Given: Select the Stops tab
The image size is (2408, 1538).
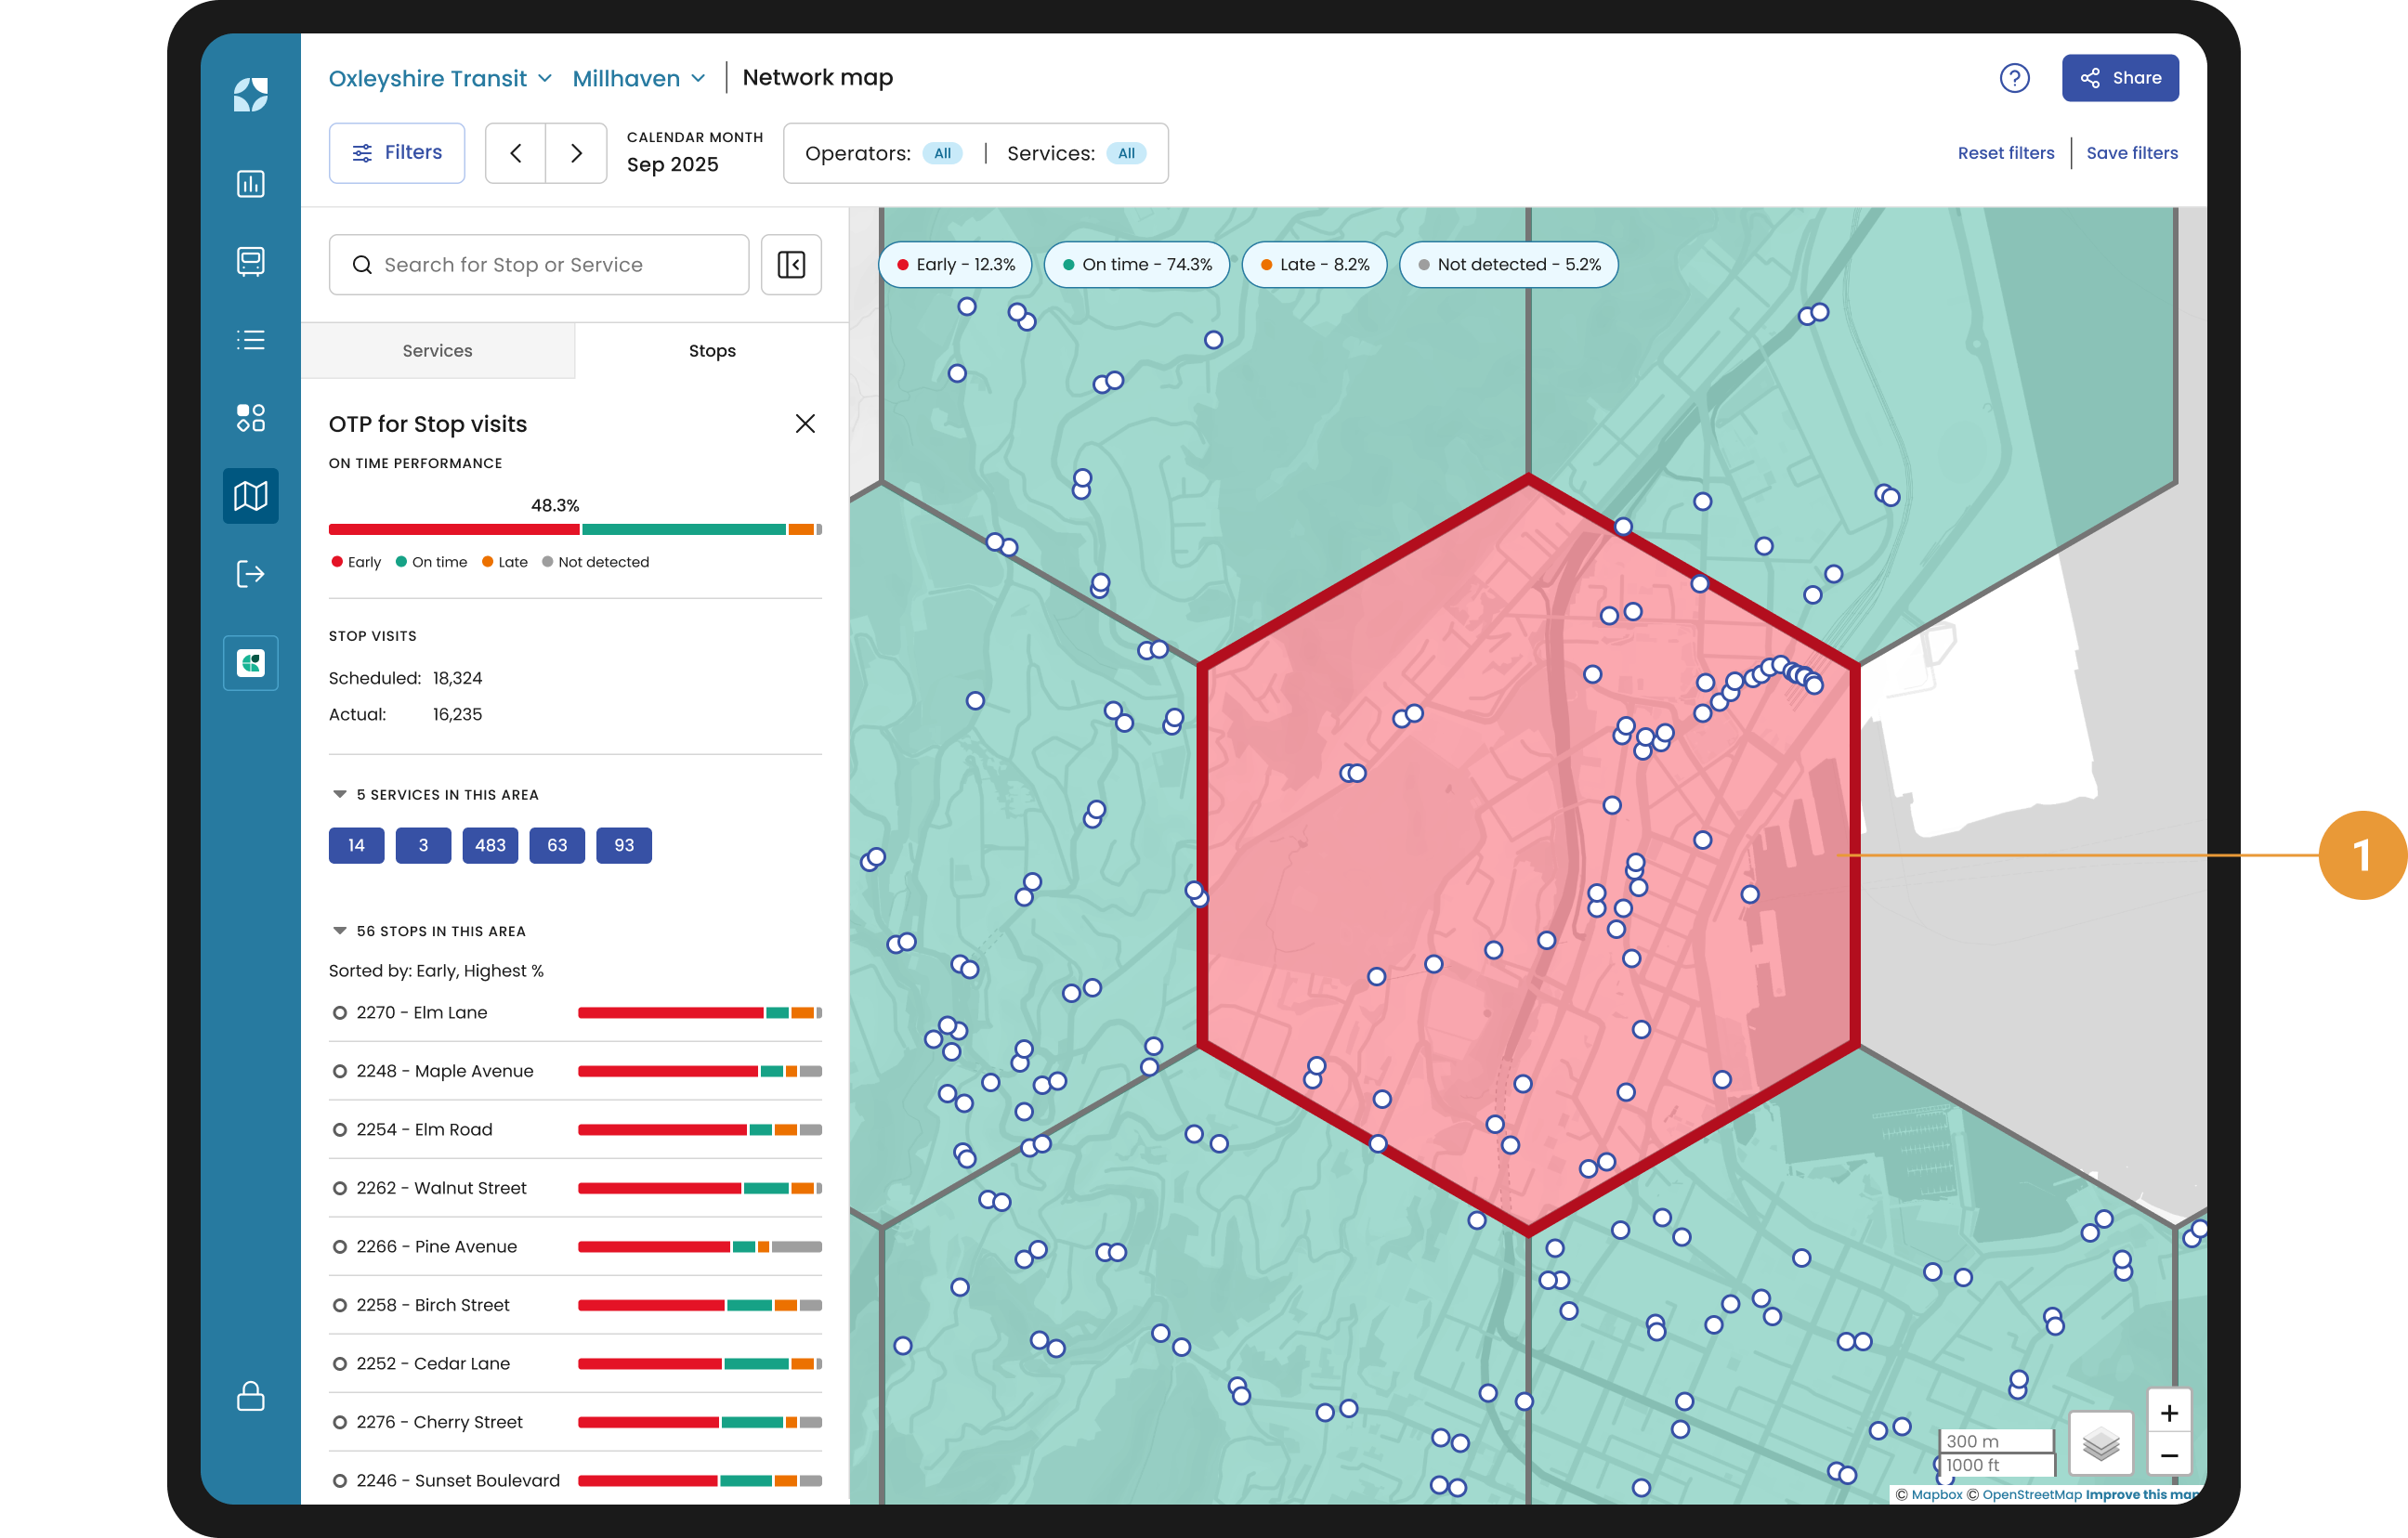Looking at the screenshot, I should (x=712, y=351).
